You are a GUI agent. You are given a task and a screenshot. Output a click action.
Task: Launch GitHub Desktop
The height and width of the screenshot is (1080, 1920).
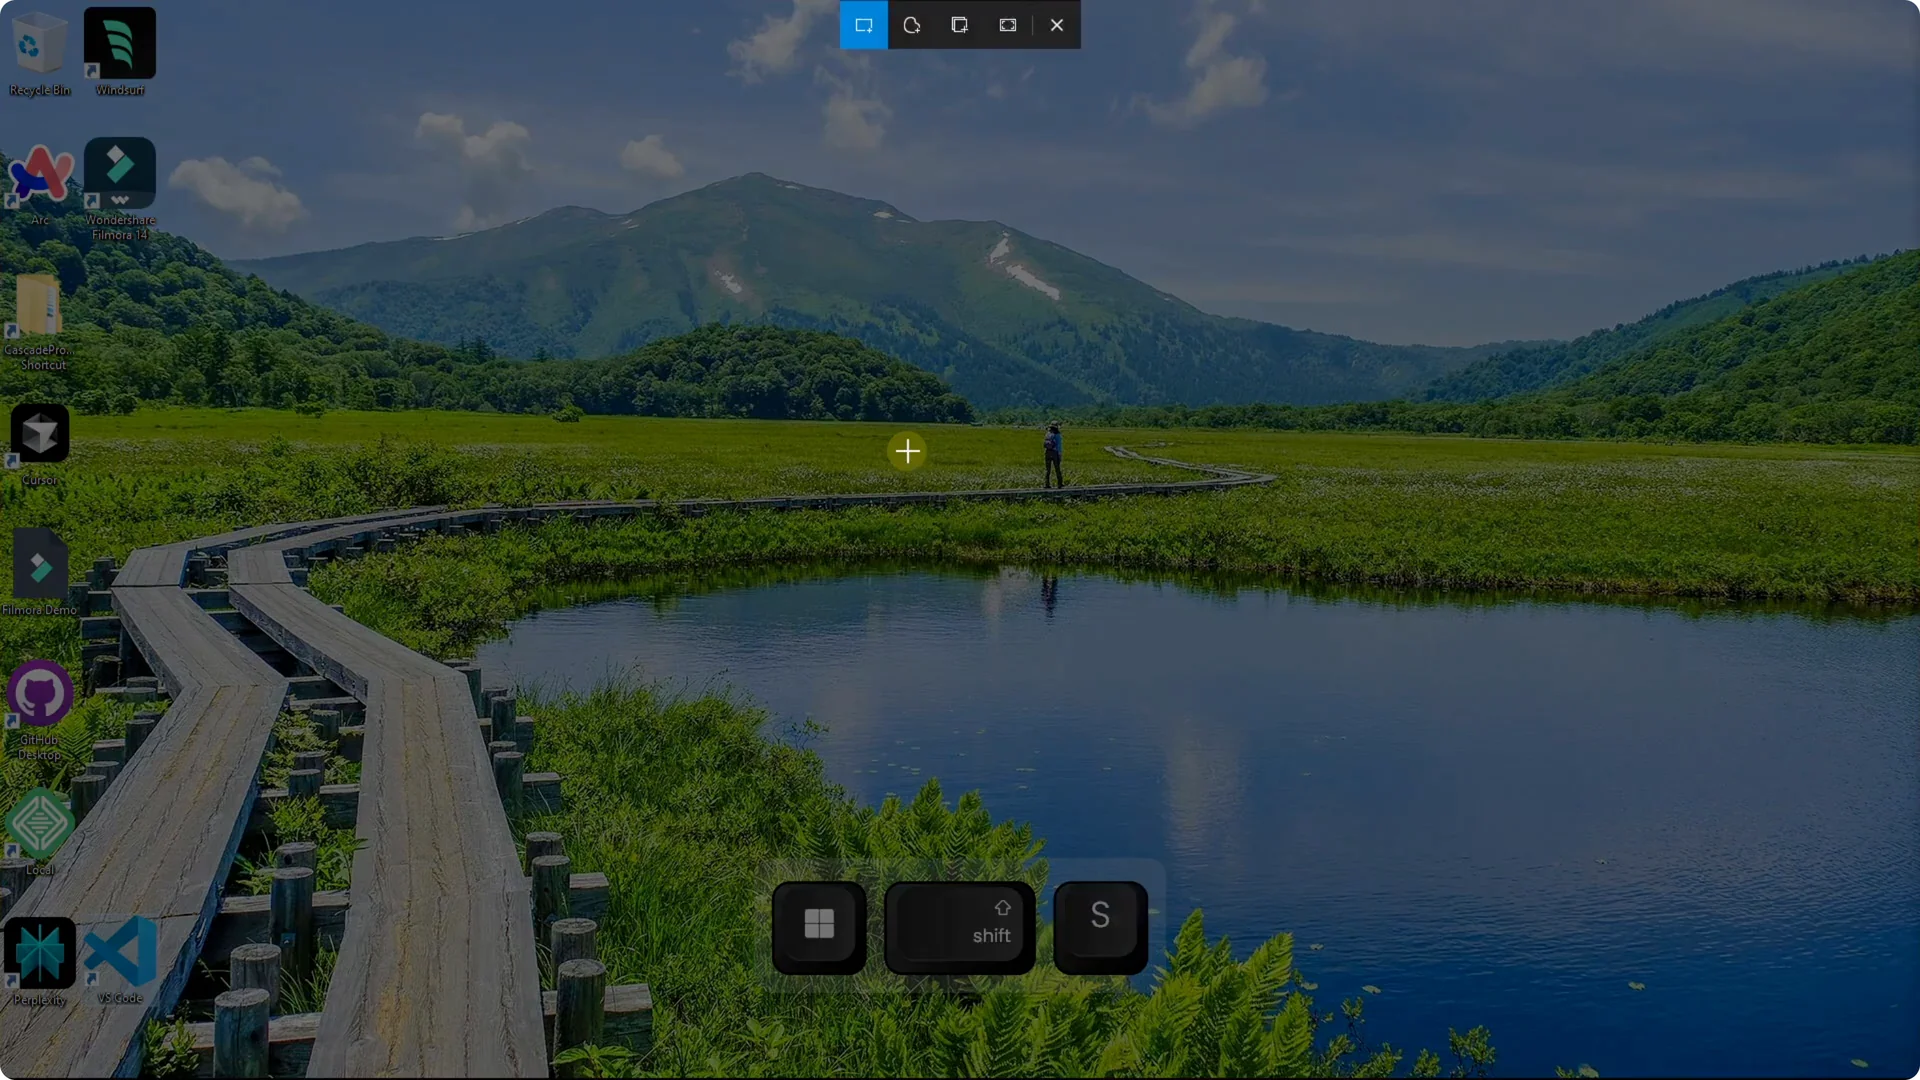click(x=40, y=692)
